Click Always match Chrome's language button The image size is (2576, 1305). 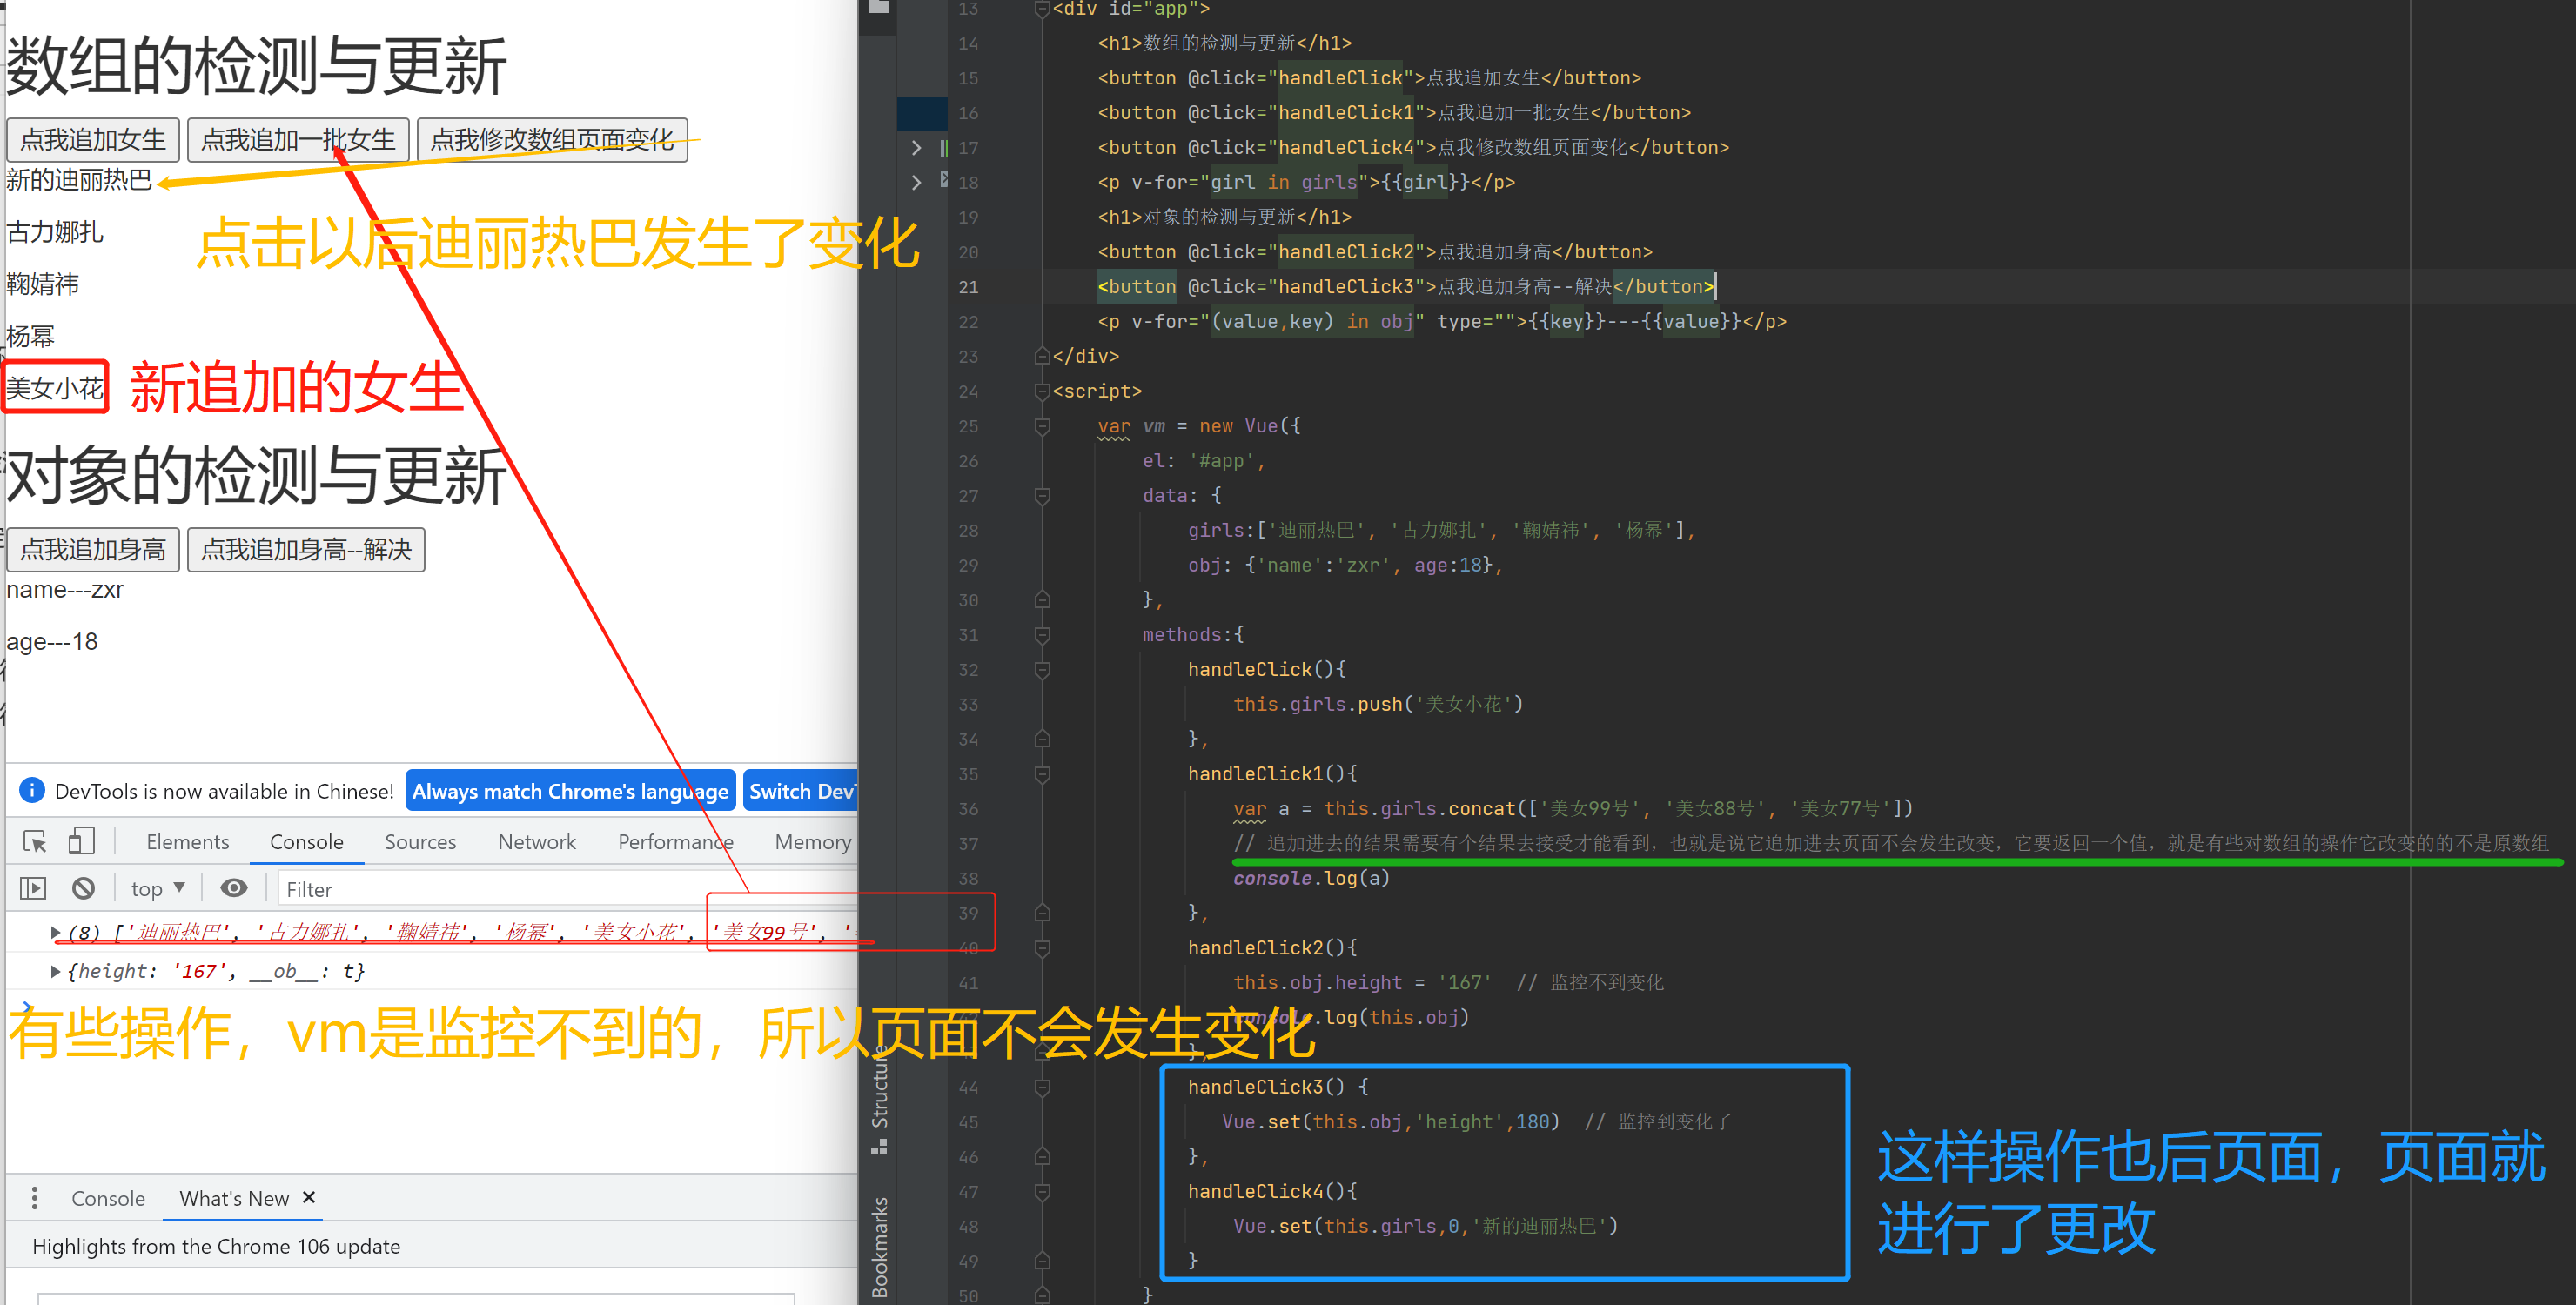coord(570,791)
